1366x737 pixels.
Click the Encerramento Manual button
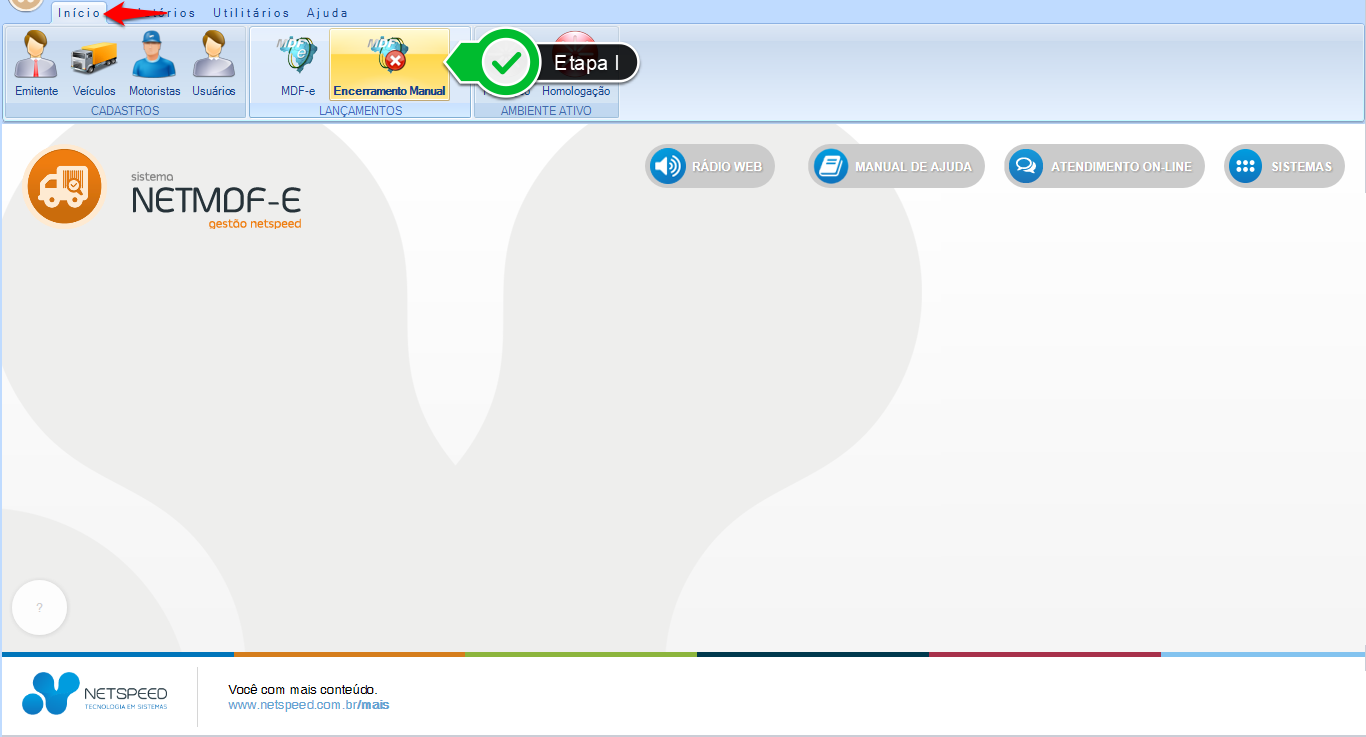(x=389, y=64)
